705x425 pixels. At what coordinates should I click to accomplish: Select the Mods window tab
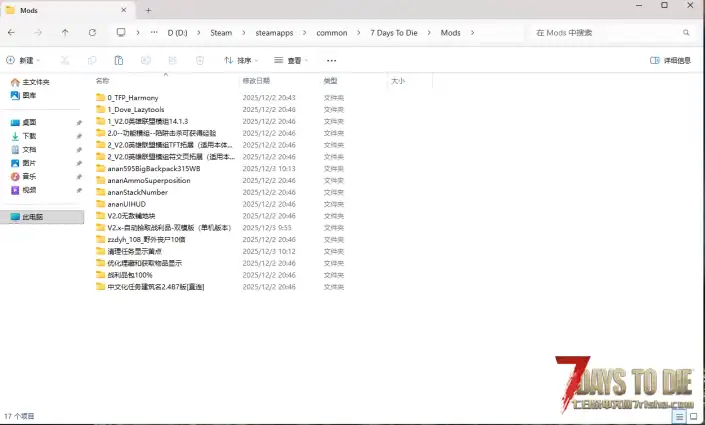tap(65, 10)
